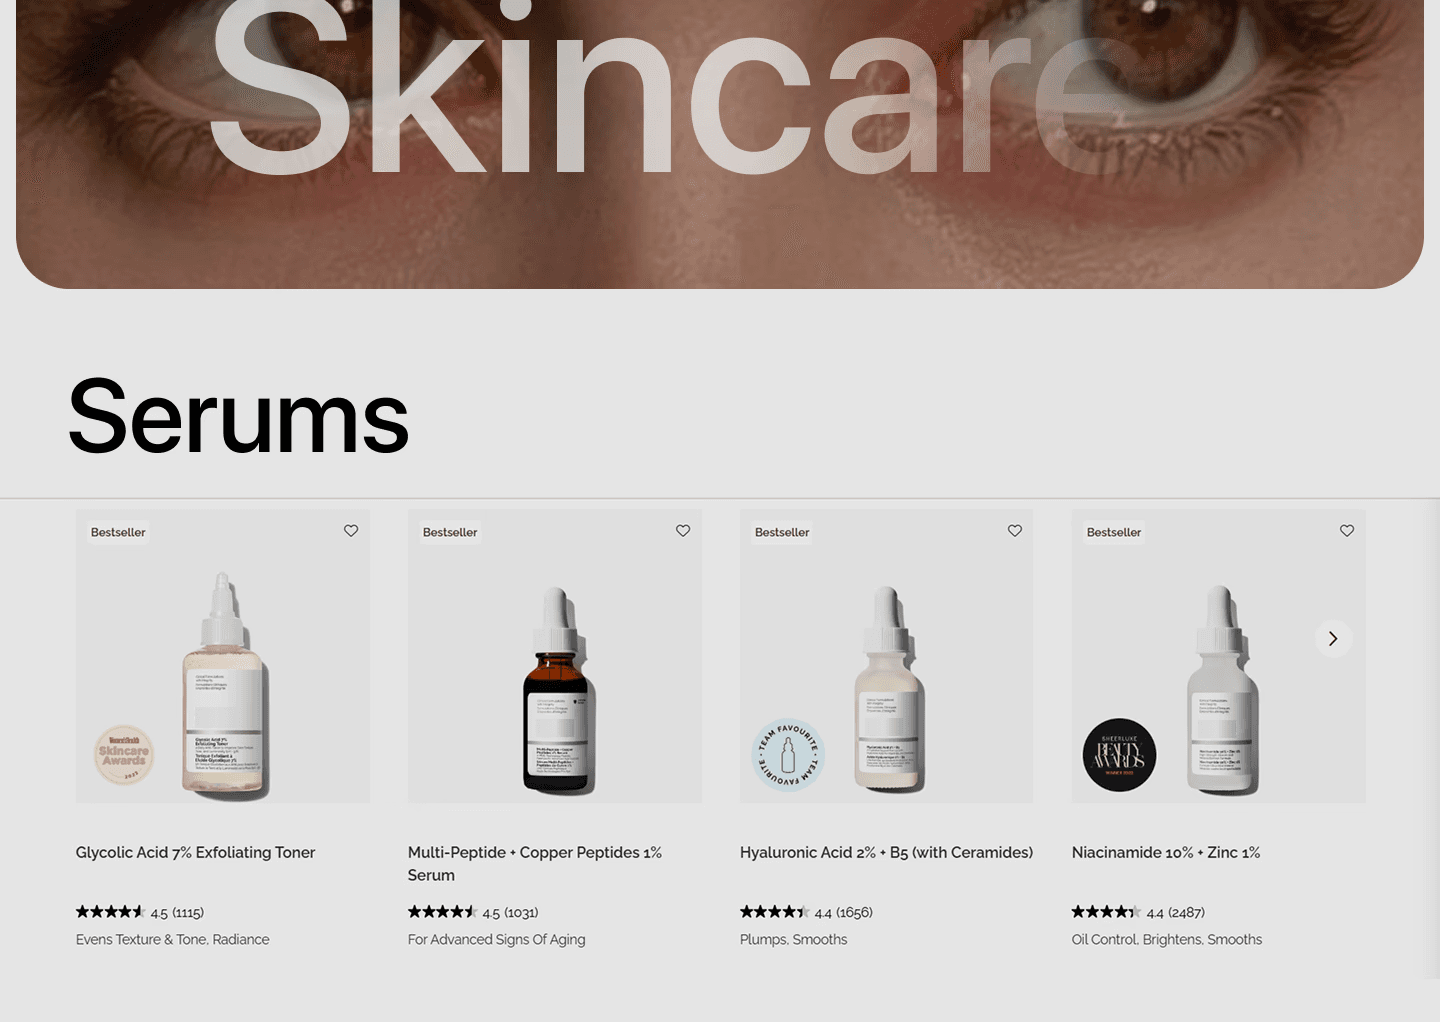Open Glycolic Acid 7% Exfoliating Toner link
The height and width of the screenshot is (1022, 1440).
196,852
